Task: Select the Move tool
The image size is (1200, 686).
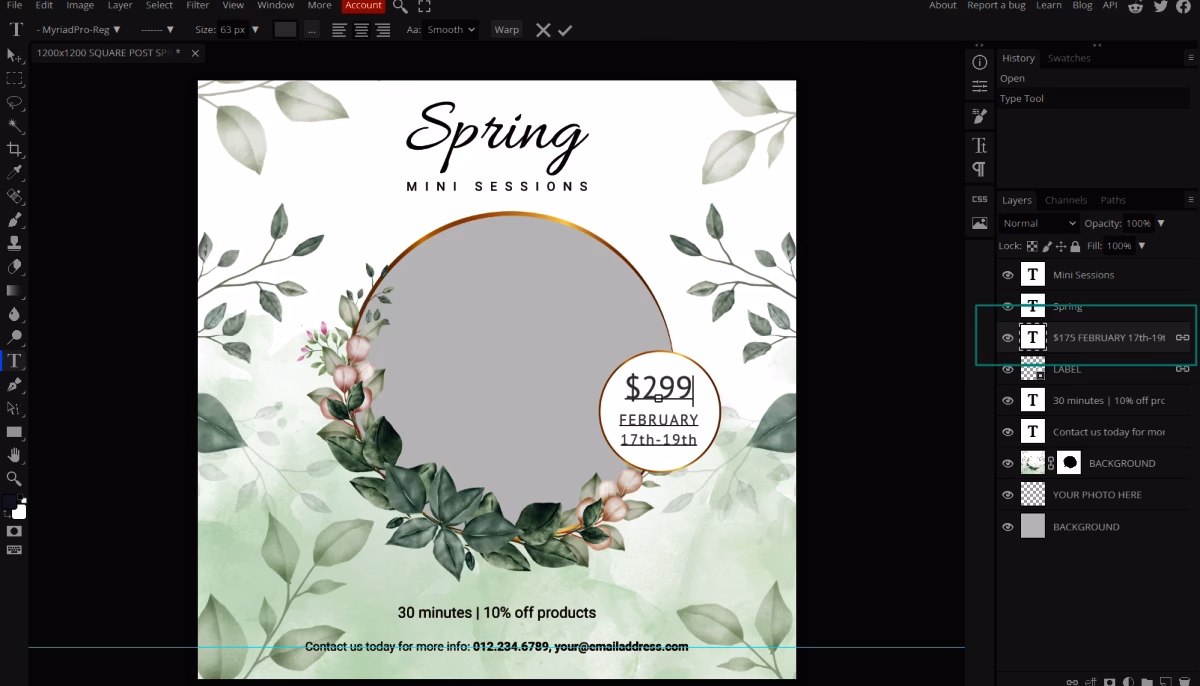Action: [13, 56]
